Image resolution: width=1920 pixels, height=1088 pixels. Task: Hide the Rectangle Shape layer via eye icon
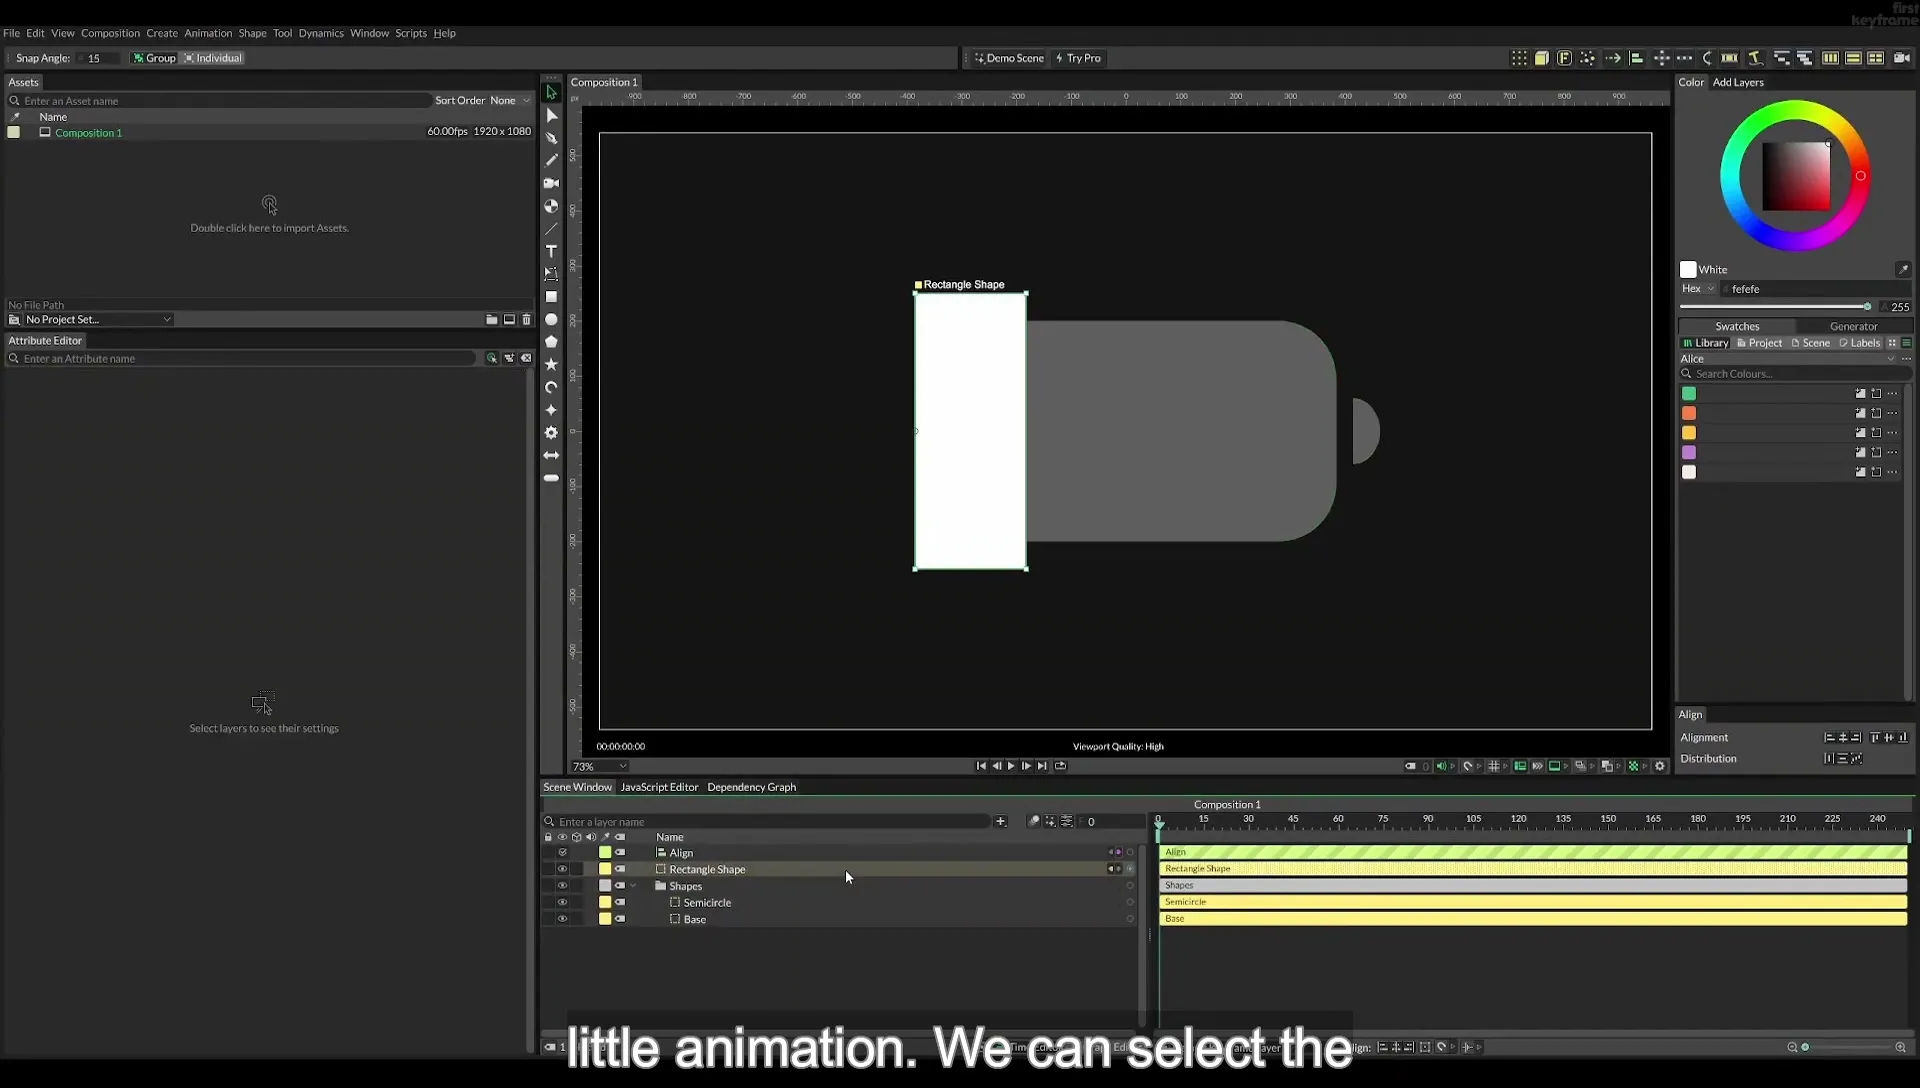click(562, 869)
